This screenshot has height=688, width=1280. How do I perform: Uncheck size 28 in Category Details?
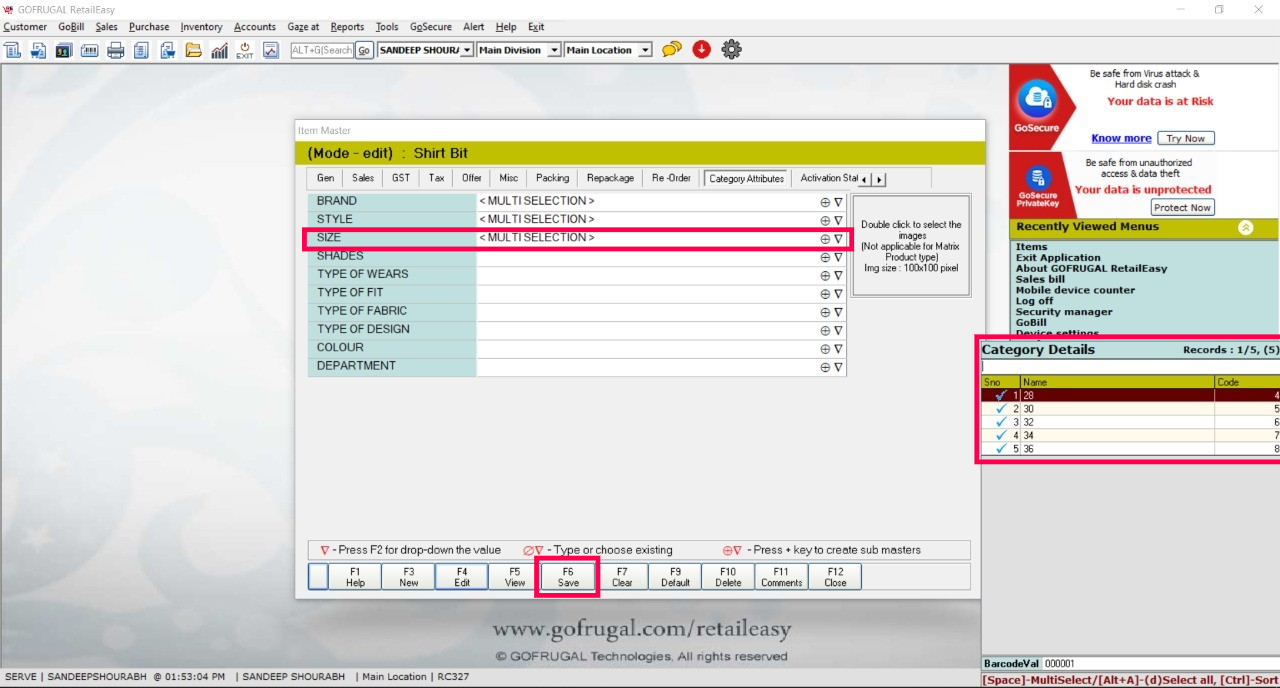point(1000,395)
